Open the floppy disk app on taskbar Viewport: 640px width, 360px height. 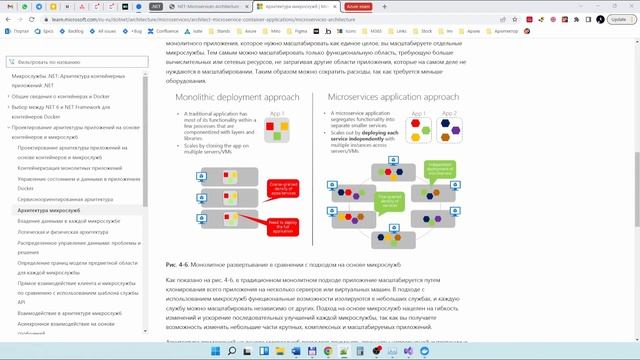312,351
